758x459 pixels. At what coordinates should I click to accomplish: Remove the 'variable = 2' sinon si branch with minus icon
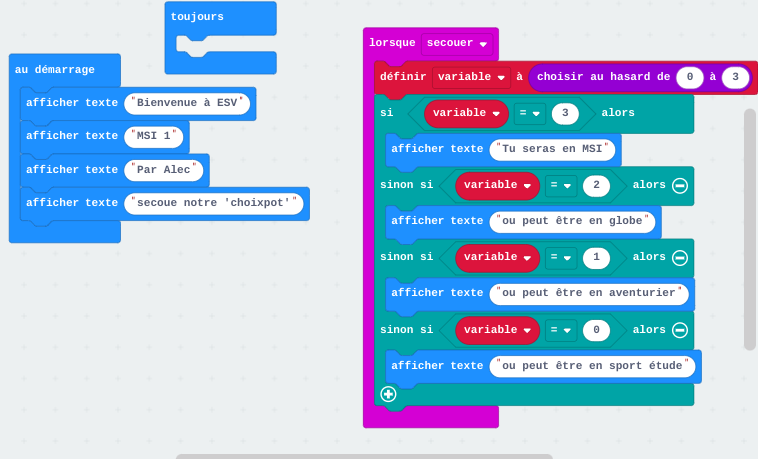[x=680, y=185]
